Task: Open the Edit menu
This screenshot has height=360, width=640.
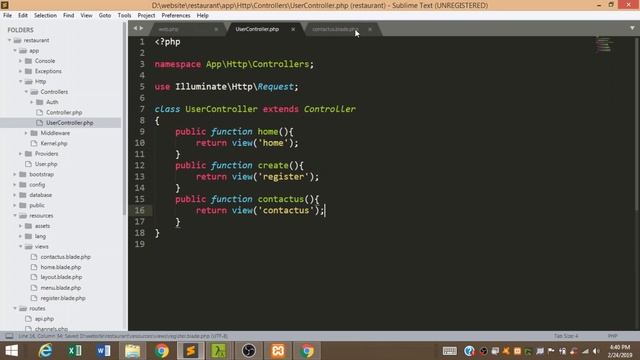Action: [23, 16]
